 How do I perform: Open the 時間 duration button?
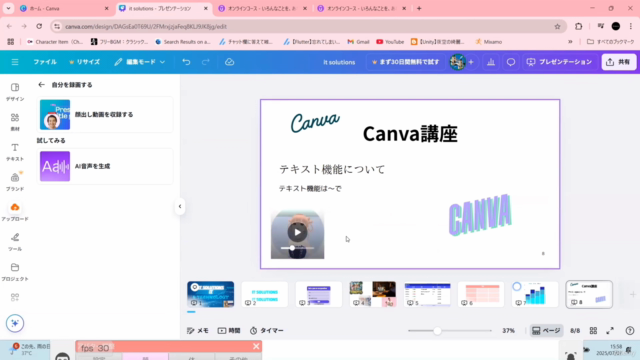pos(229,331)
